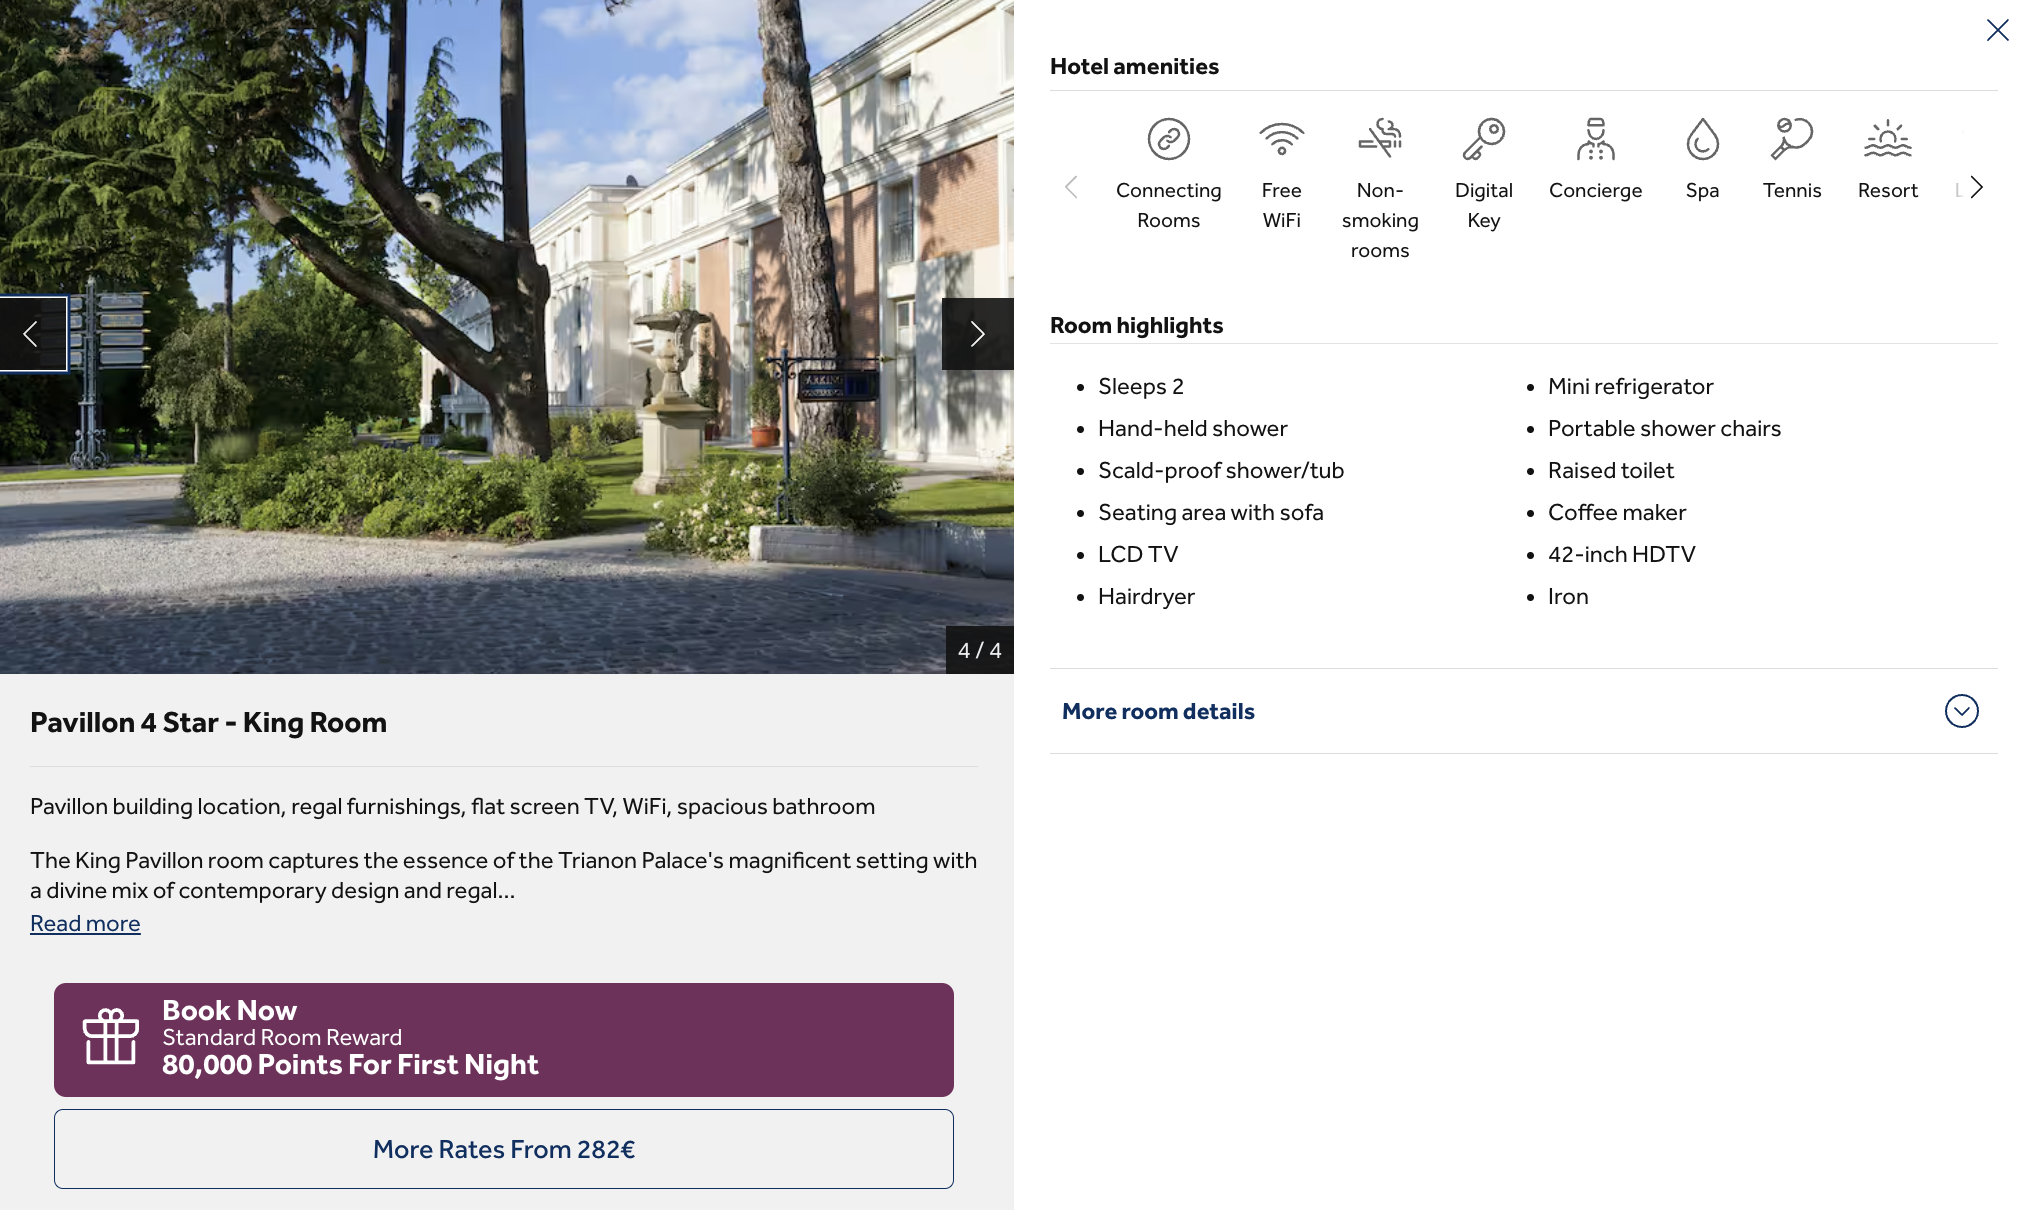Viewport: 2030px width, 1210px height.
Task: View More Rates From 282€
Action: 503,1149
